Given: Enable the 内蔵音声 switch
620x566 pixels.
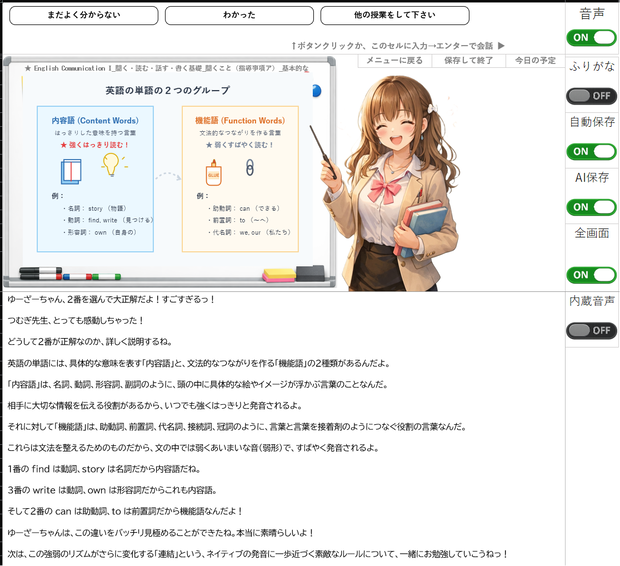Looking at the screenshot, I should (592, 331).
